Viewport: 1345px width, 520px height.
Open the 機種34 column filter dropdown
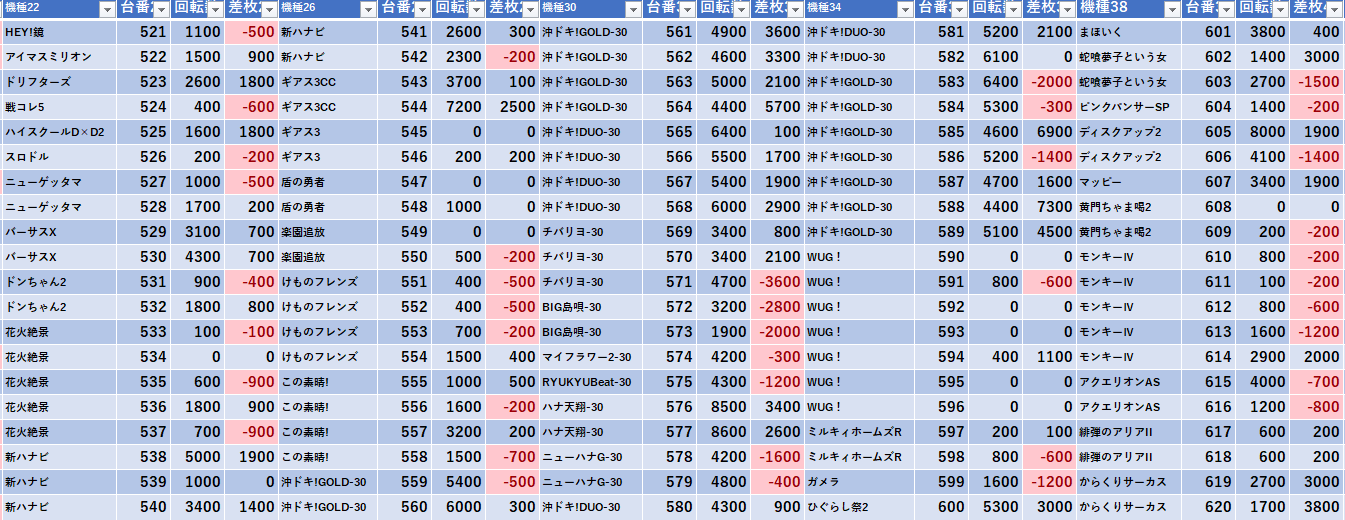click(904, 9)
